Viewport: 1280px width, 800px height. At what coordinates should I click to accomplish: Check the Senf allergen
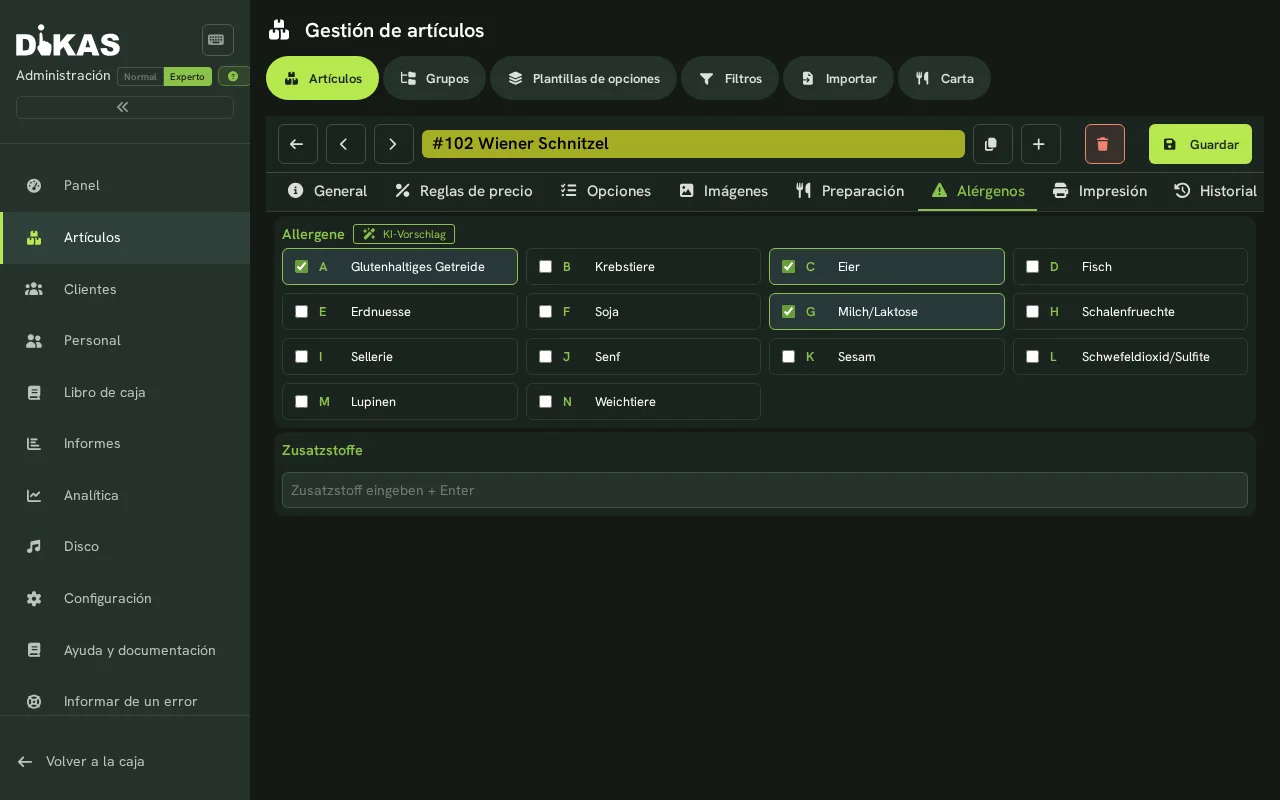coord(545,357)
